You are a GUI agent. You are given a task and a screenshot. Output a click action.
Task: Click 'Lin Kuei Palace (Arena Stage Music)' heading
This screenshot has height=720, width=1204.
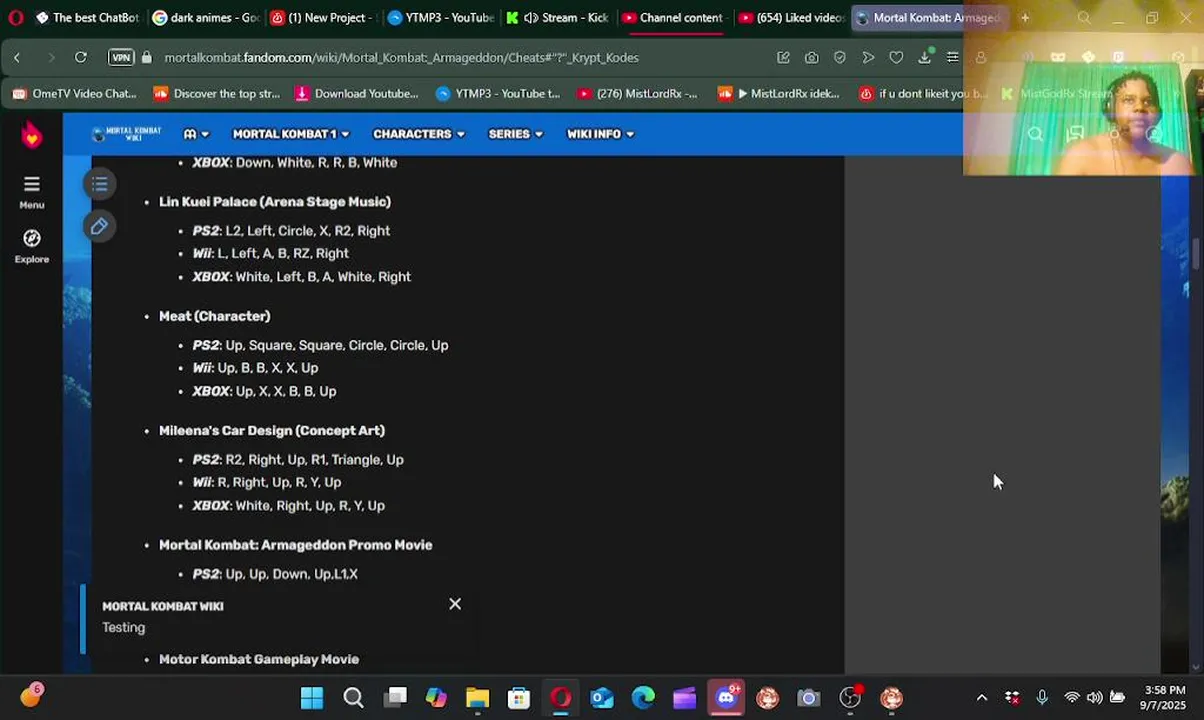(x=275, y=202)
